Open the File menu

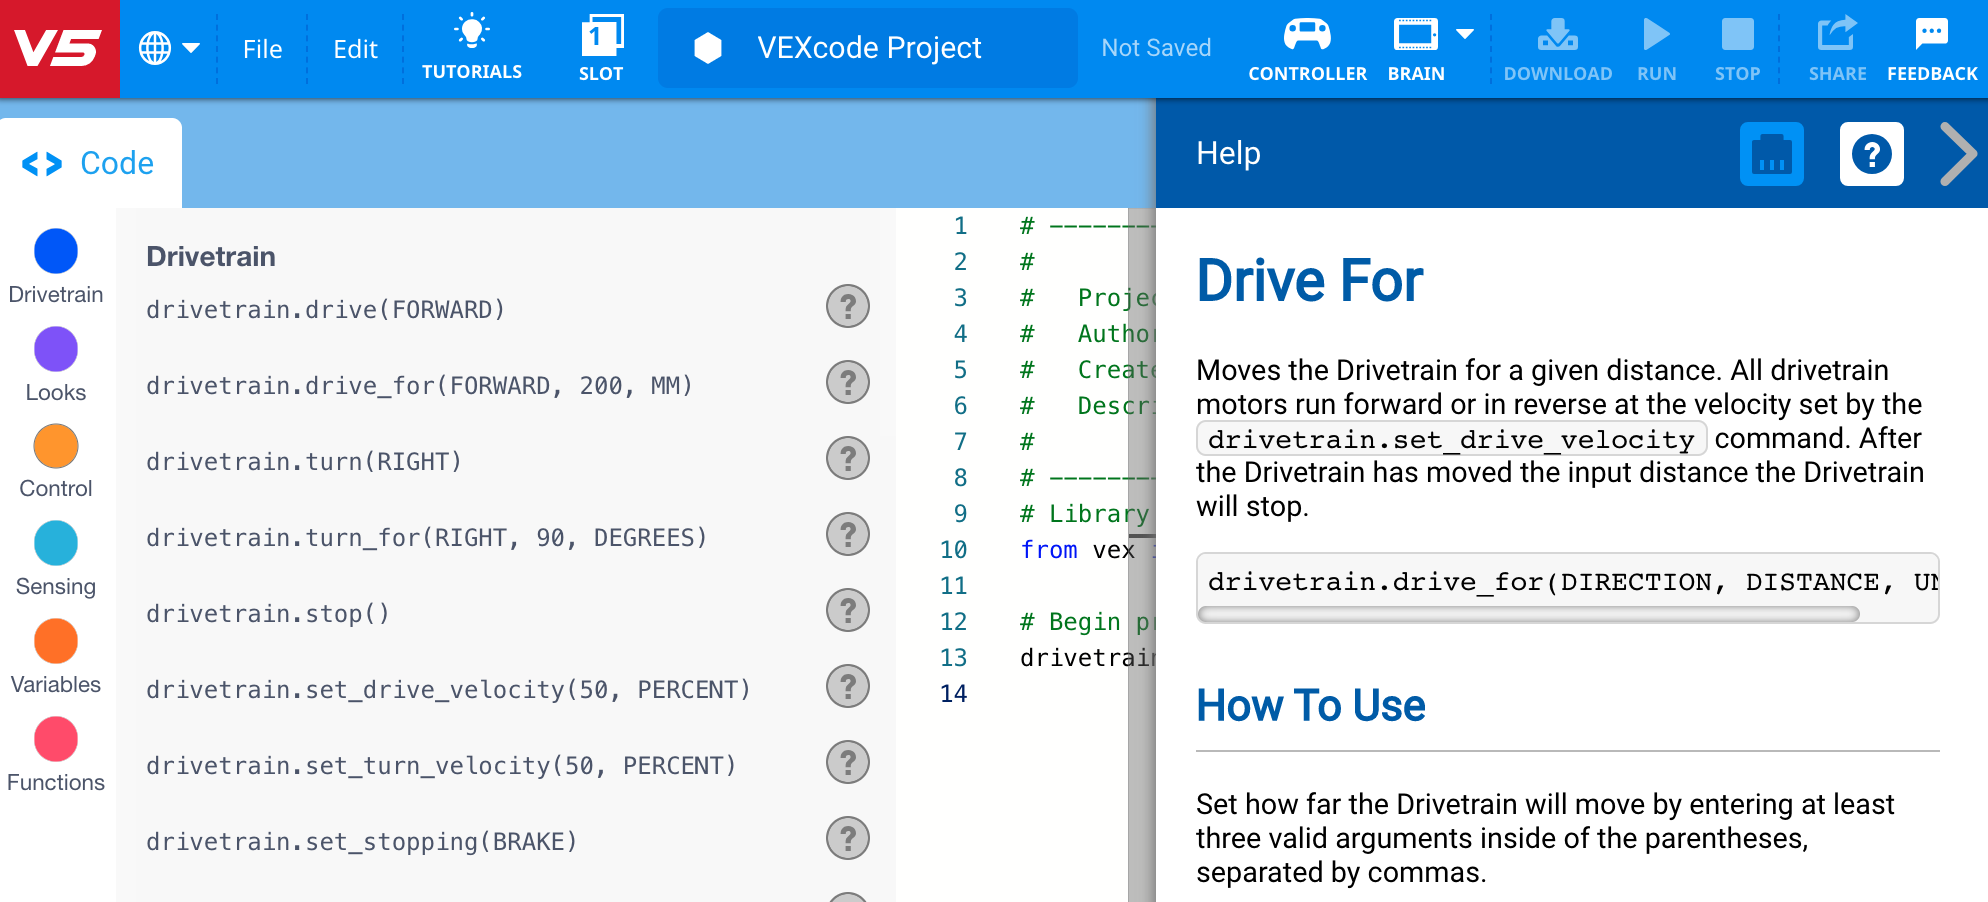click(262, 48)
